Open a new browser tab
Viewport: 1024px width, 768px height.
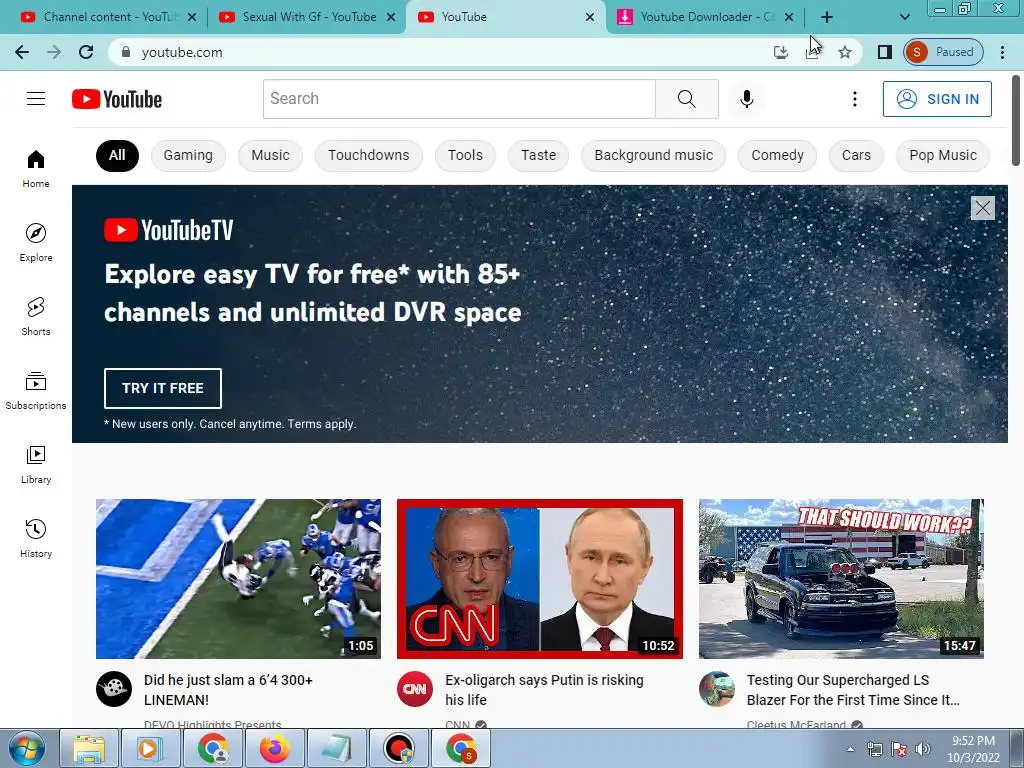pyautogui.click(x=827, y=17)
